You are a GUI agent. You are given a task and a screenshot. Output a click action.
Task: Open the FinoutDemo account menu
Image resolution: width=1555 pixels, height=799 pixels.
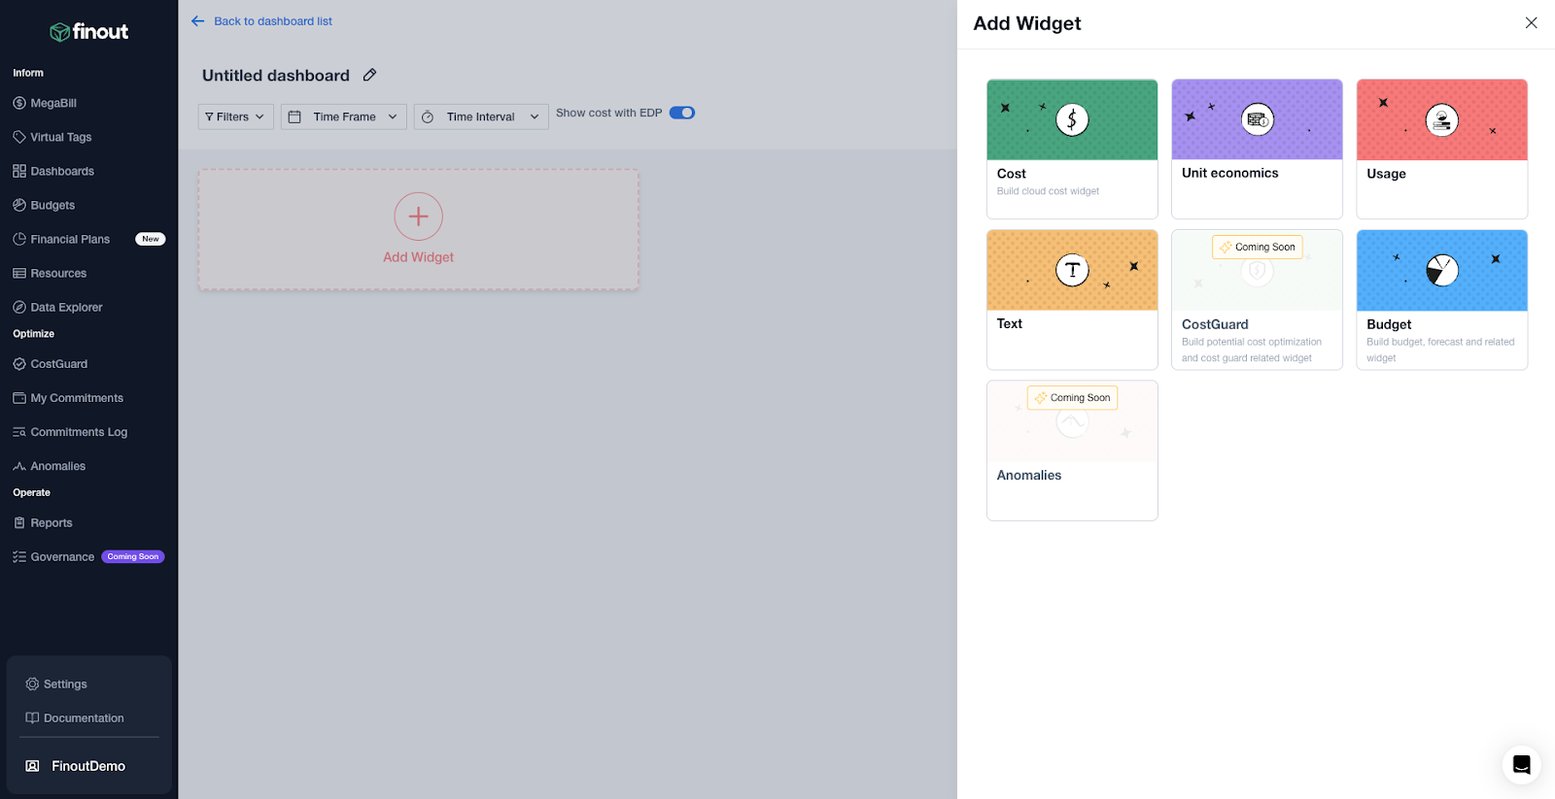coord(88,766)
